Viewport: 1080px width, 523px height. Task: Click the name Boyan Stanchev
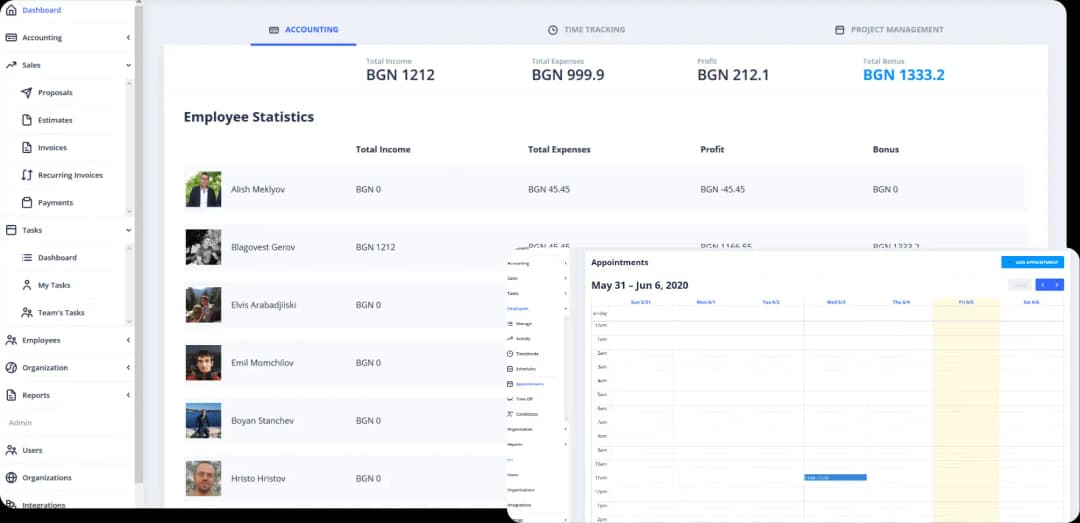262,420
